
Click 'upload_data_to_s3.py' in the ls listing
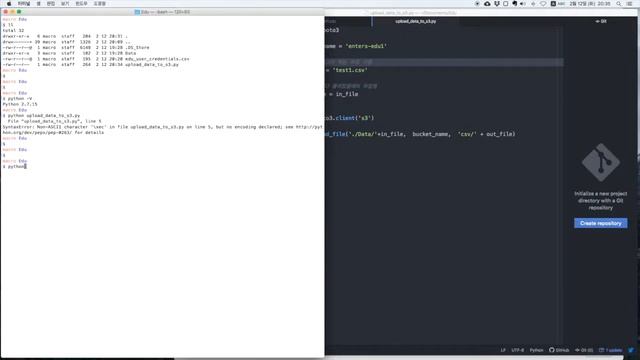click(x=152, y=64)
